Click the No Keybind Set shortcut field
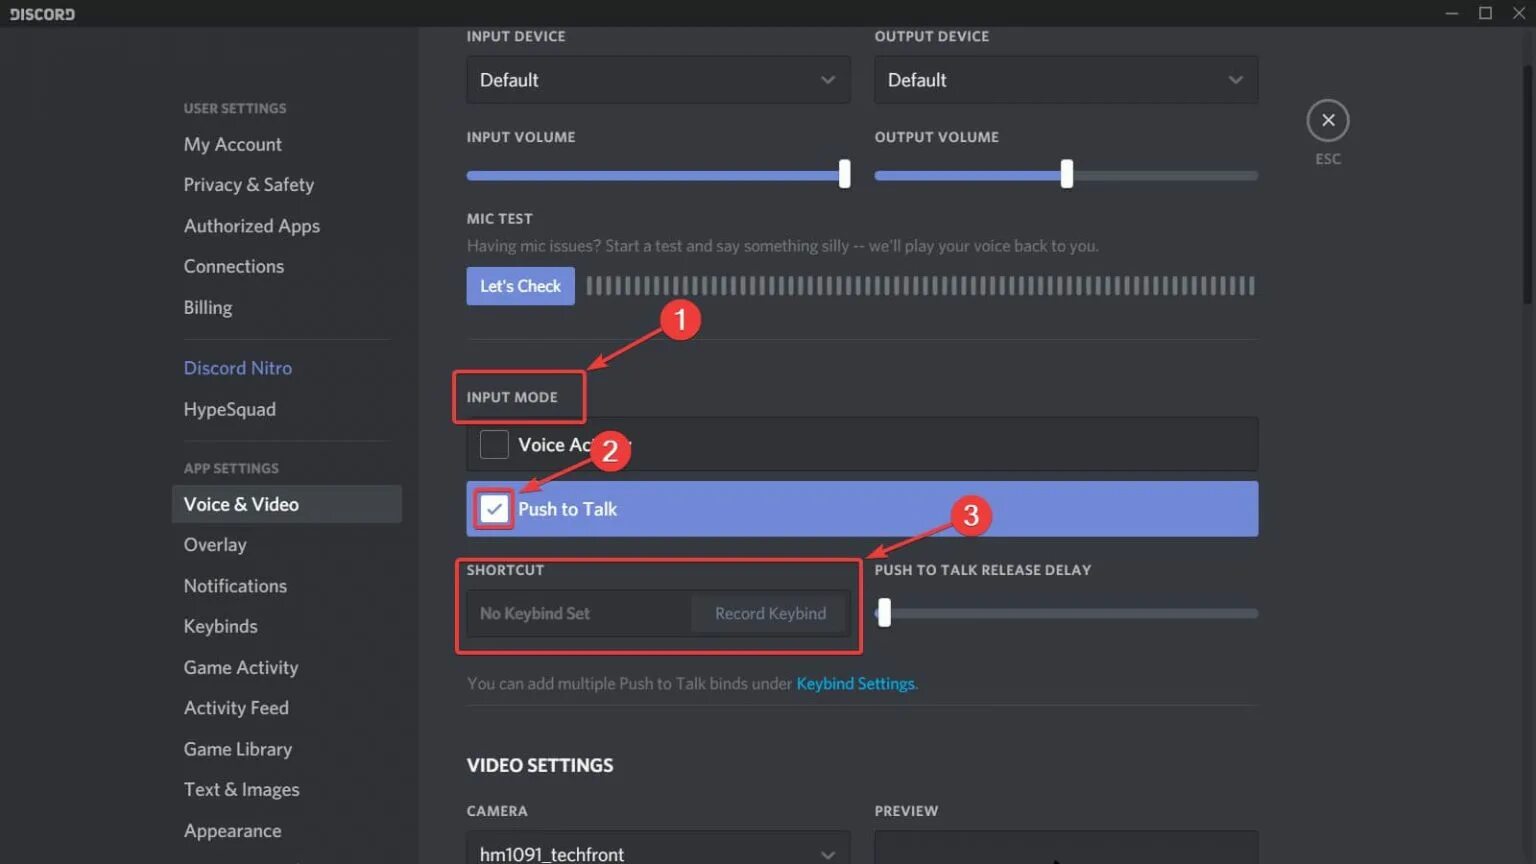 [x=578, y=613]
